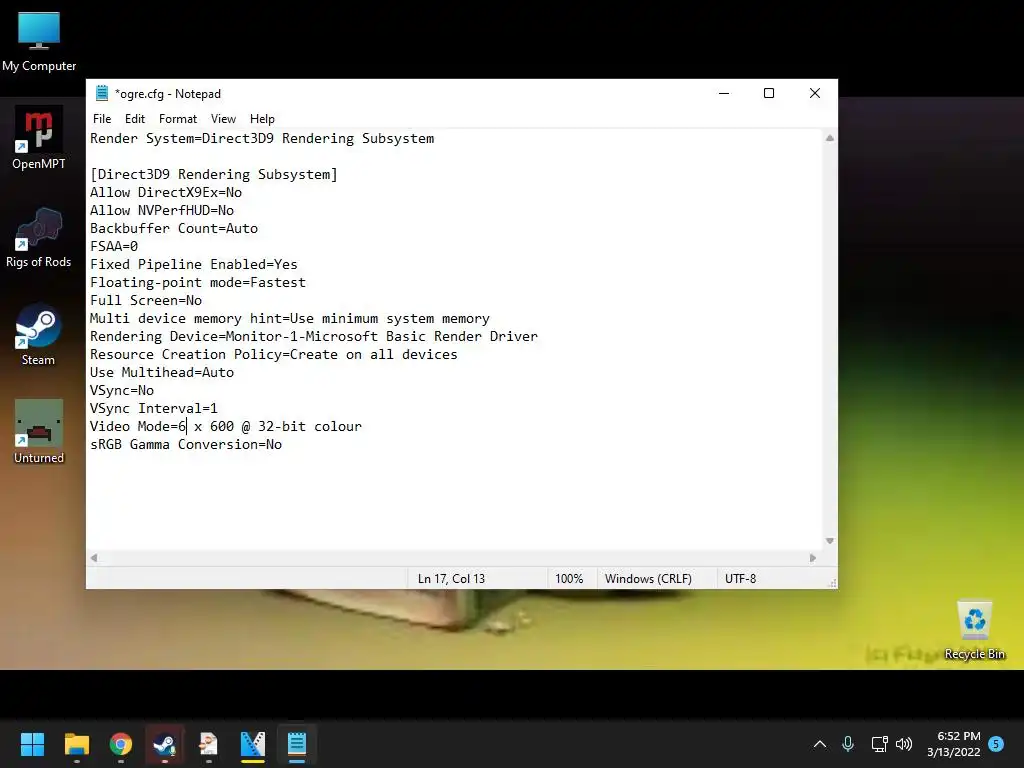Launch Google Chrome from the taskbar
Screen dimensions: 1024x768
point(121,744)
